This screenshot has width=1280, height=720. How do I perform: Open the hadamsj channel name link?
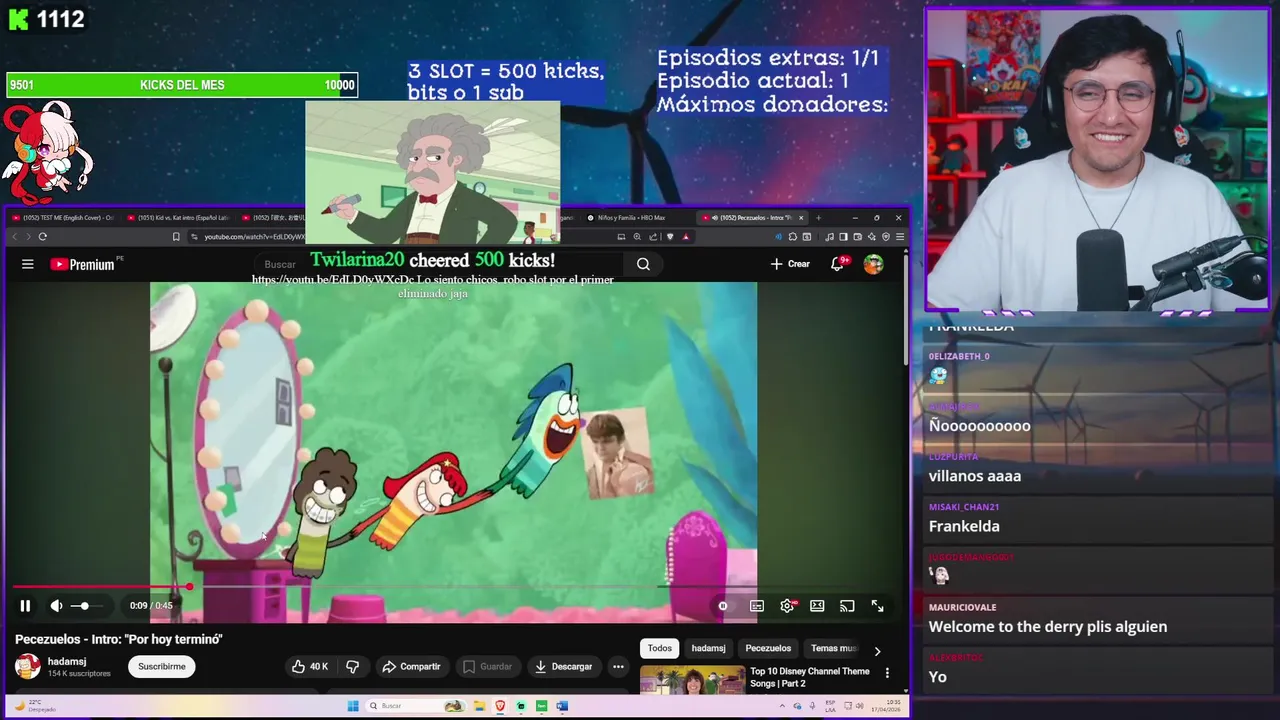click(x=67, y=661)
